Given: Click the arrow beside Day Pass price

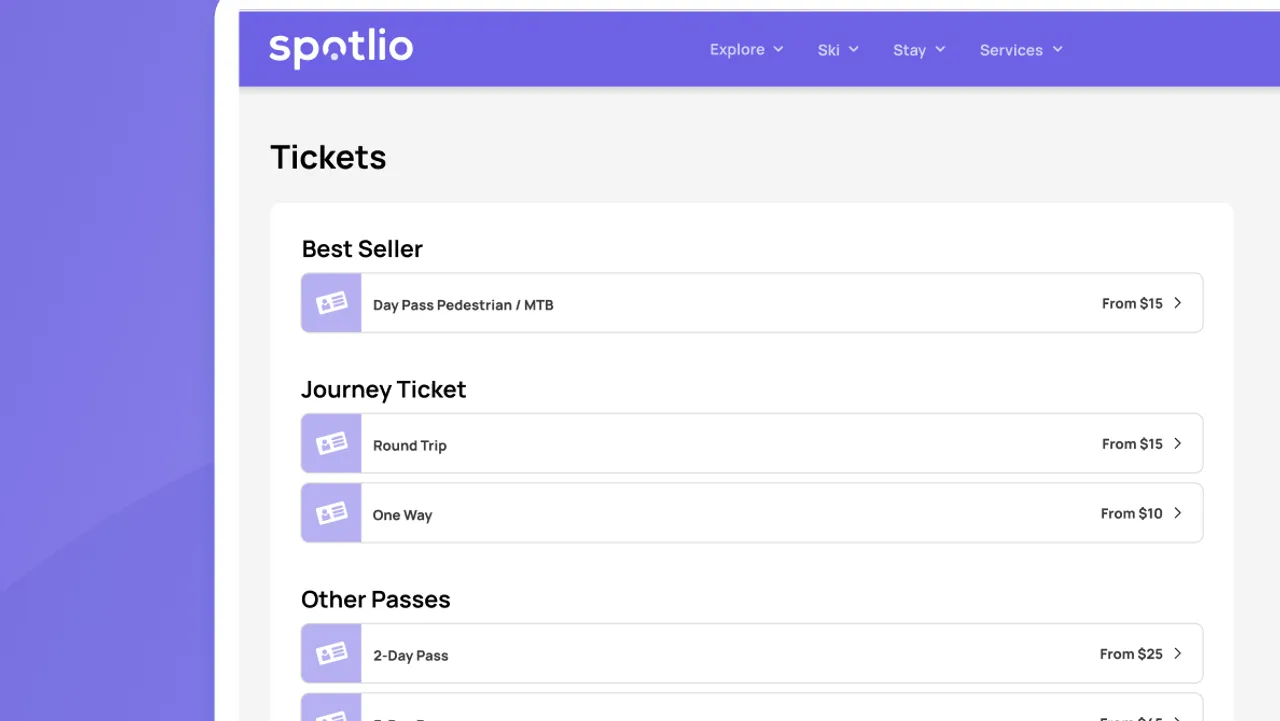Looking at the screenshot, I should (1177, 303).
